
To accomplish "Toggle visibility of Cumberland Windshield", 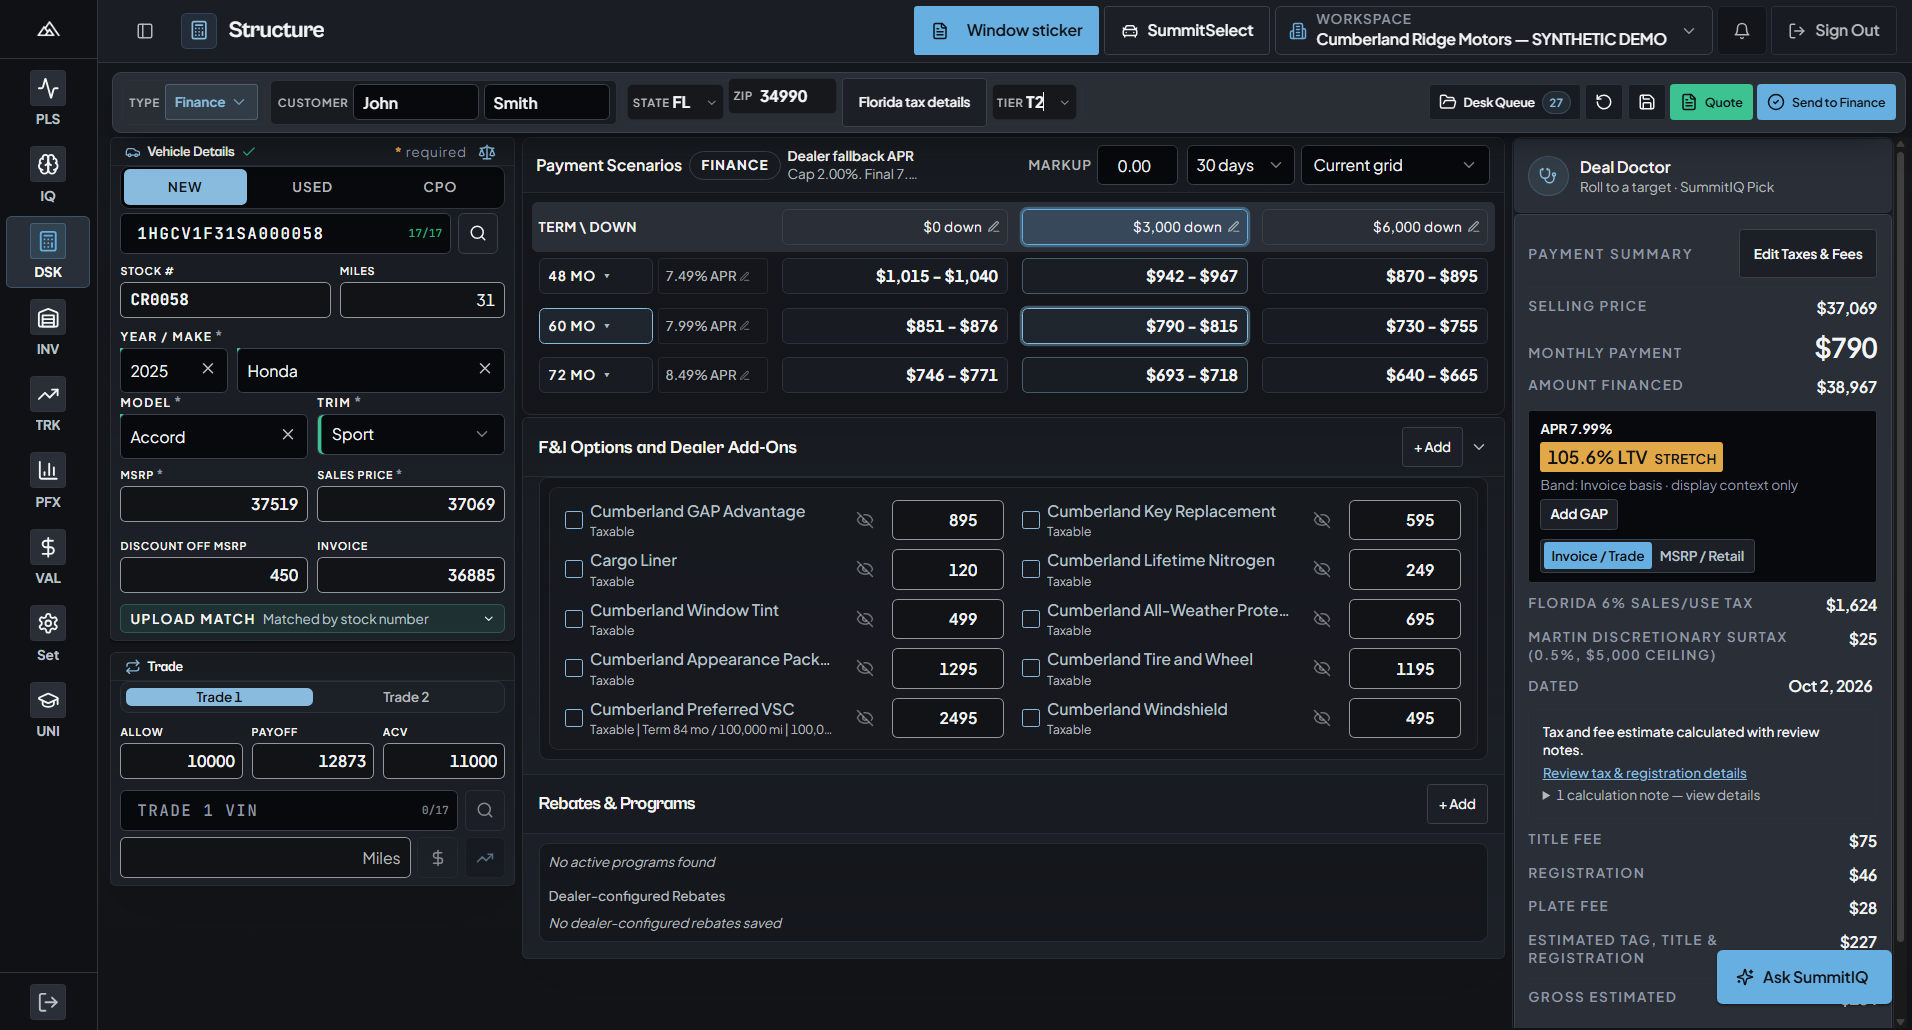I will [1321, 718].
